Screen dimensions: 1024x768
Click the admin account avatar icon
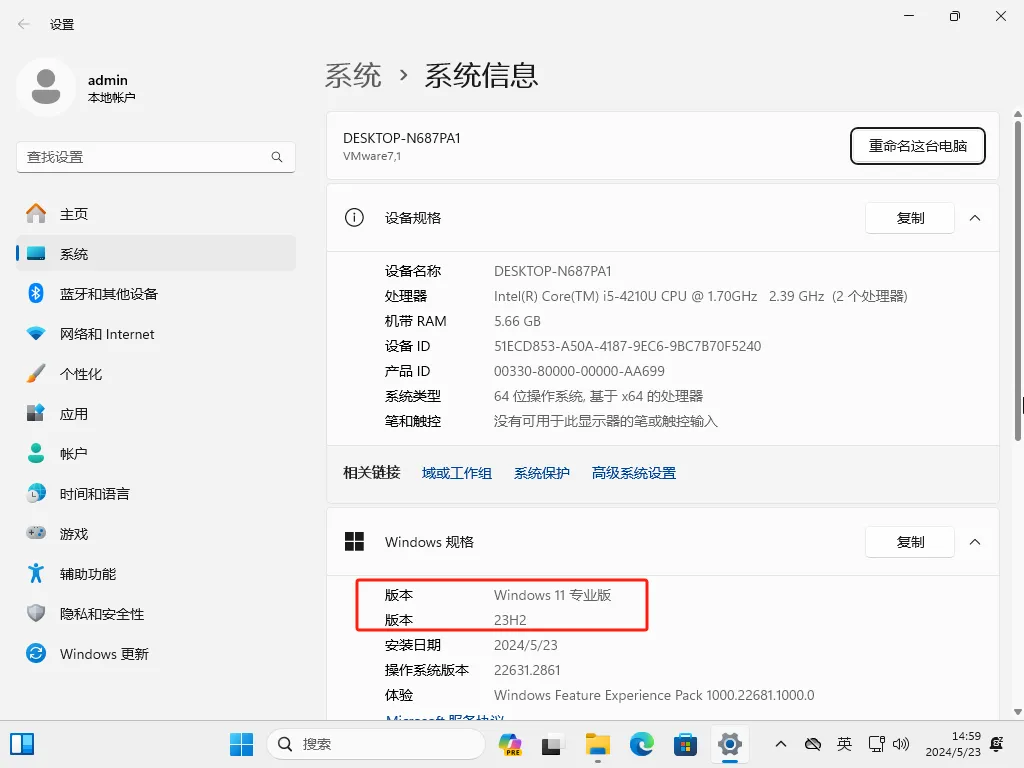tap(46, 87)
